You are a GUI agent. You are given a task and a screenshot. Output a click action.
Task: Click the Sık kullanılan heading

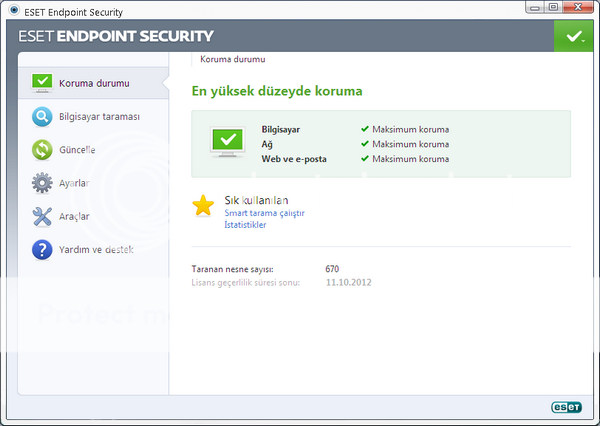[256, 200]
